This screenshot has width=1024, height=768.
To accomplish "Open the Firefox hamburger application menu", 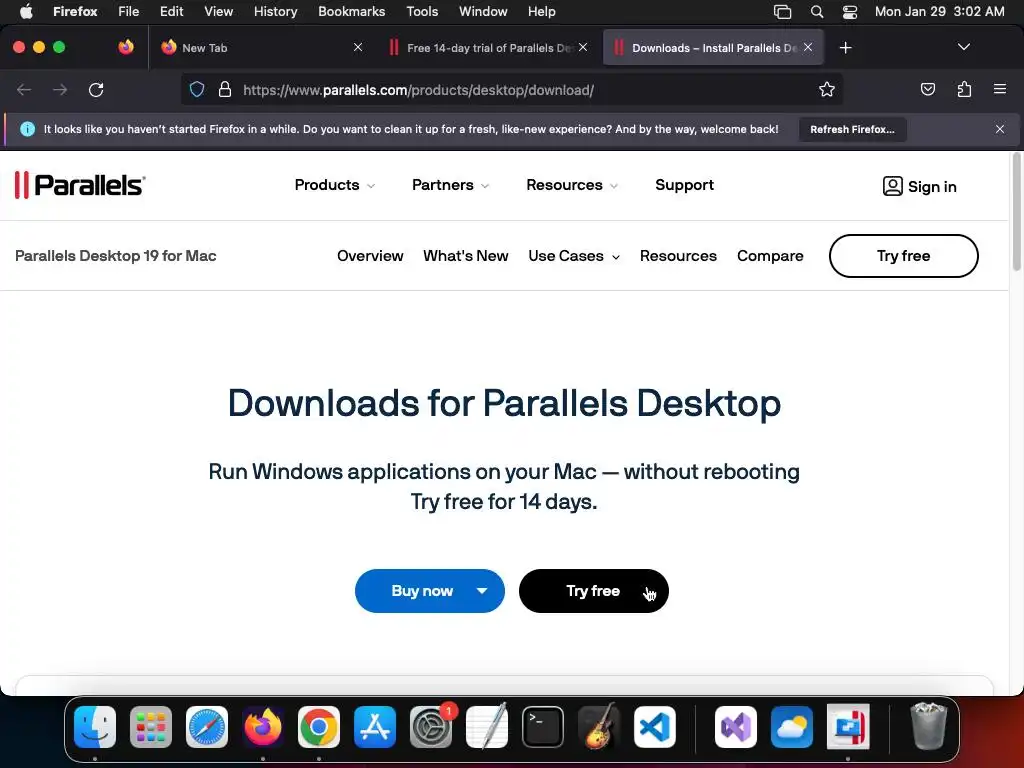I will pos(1000,89).
